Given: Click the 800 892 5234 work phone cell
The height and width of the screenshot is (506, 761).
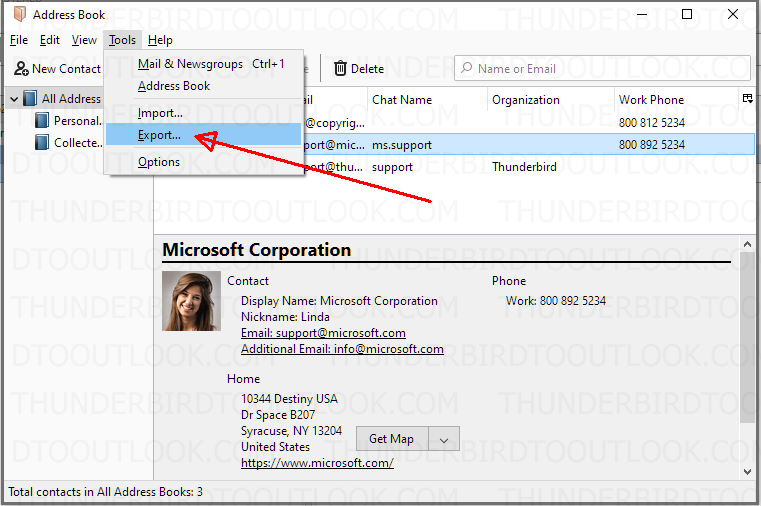Looking at the screenshot, I should tap(652, 145).
